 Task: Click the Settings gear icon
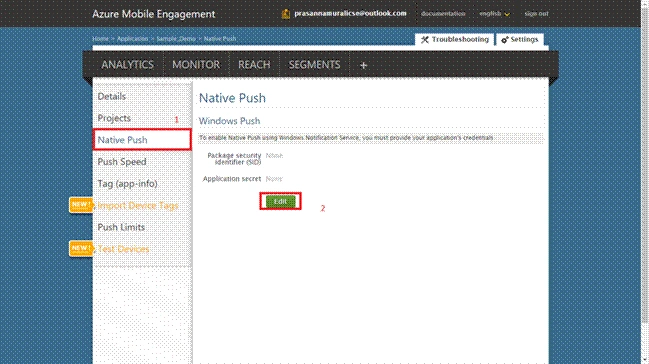505,40
